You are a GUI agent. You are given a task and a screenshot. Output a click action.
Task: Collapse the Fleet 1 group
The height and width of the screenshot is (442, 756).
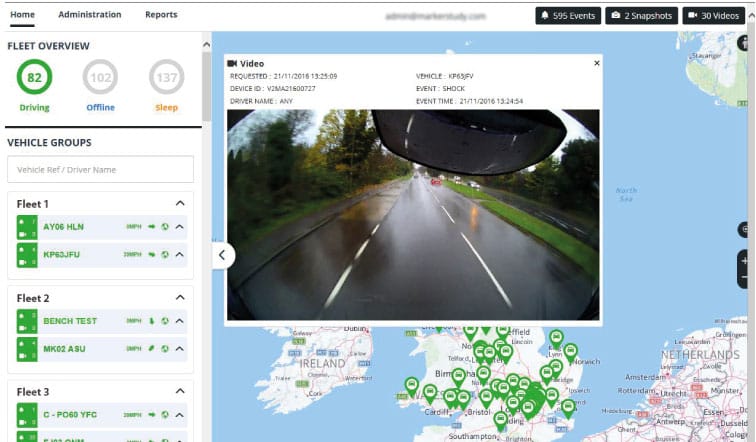[x=180, y=203]
